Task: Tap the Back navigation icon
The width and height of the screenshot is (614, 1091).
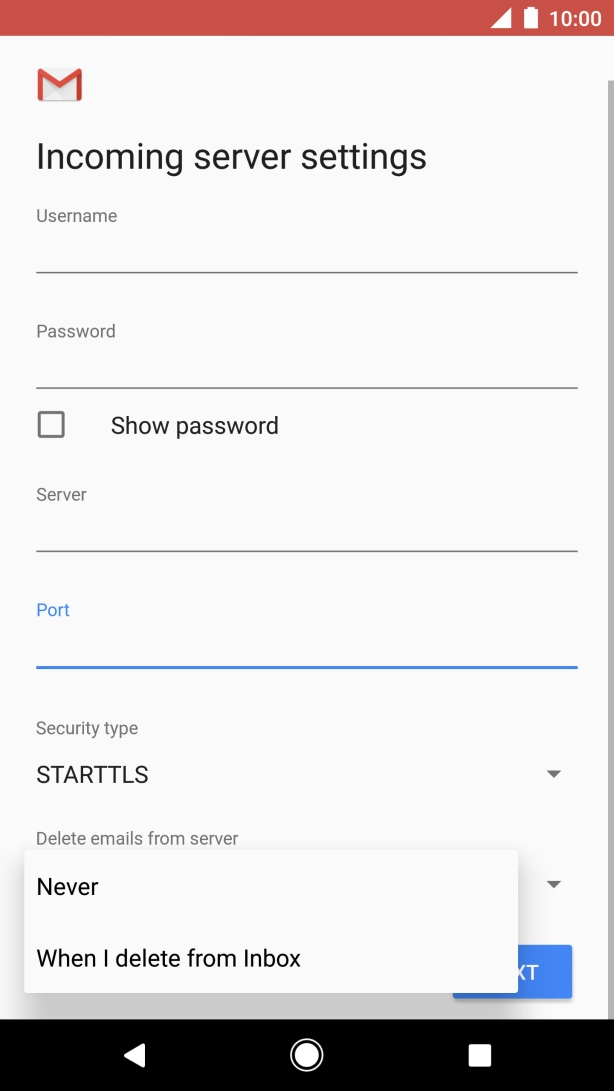Action: (x=134, y=1055)
